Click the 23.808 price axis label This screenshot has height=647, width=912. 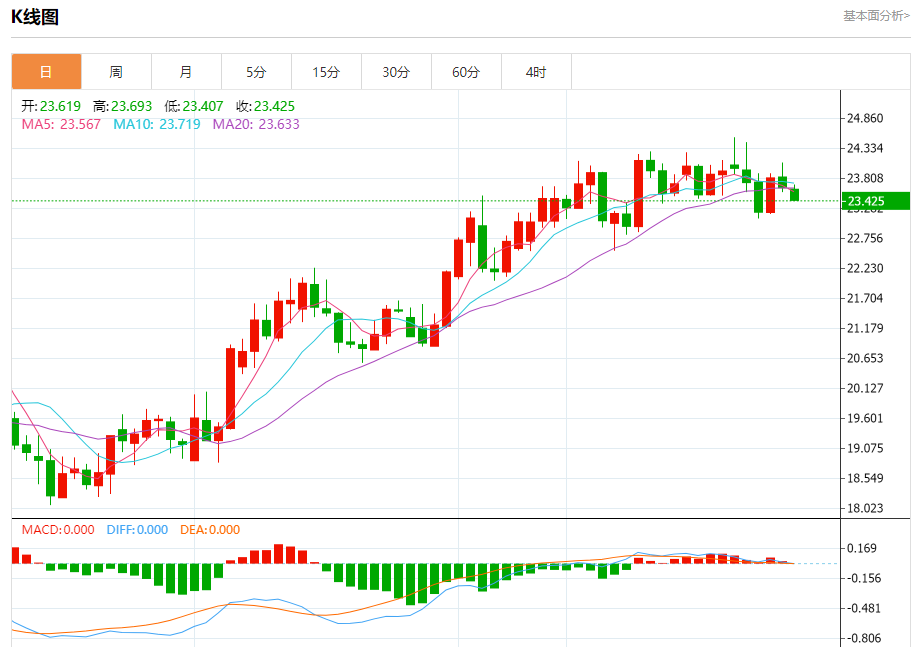pos(865,178)
